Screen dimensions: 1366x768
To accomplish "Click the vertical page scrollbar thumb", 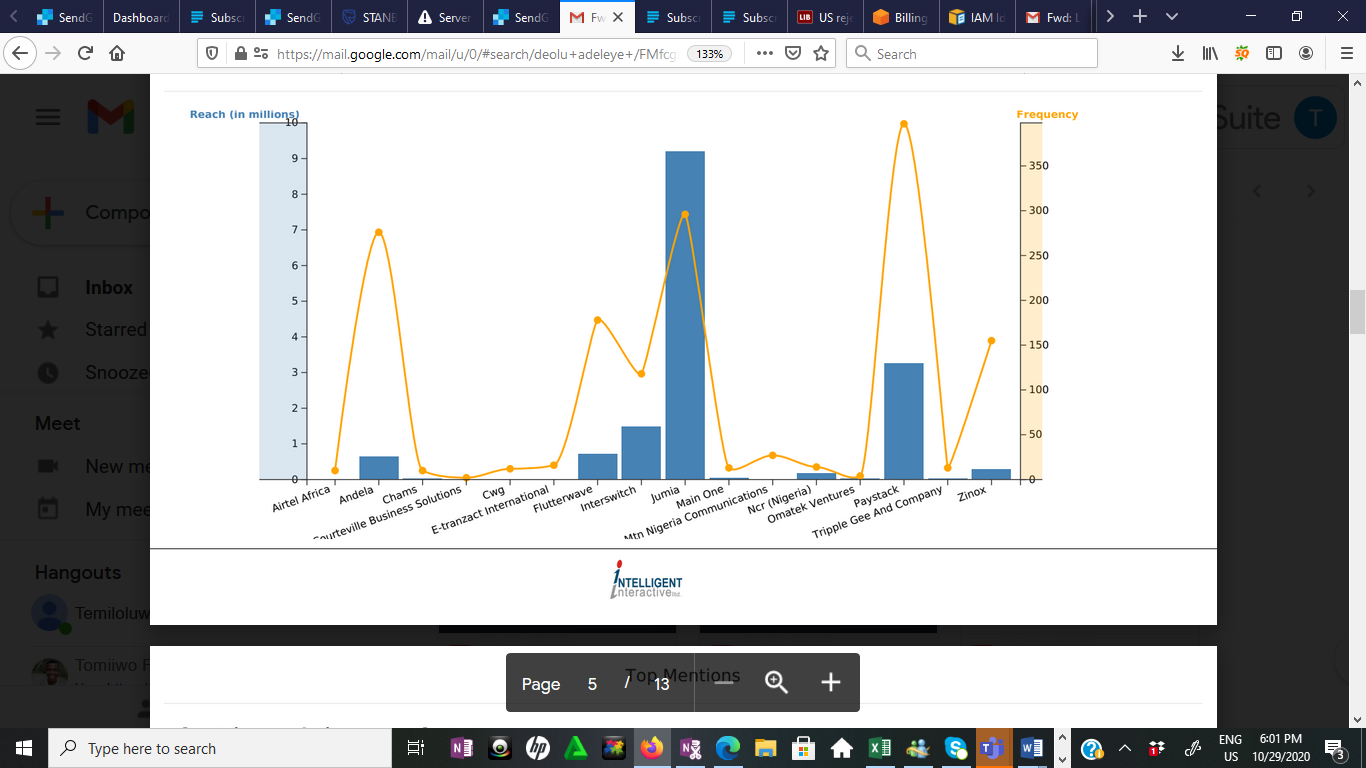I will (1357, 312).
